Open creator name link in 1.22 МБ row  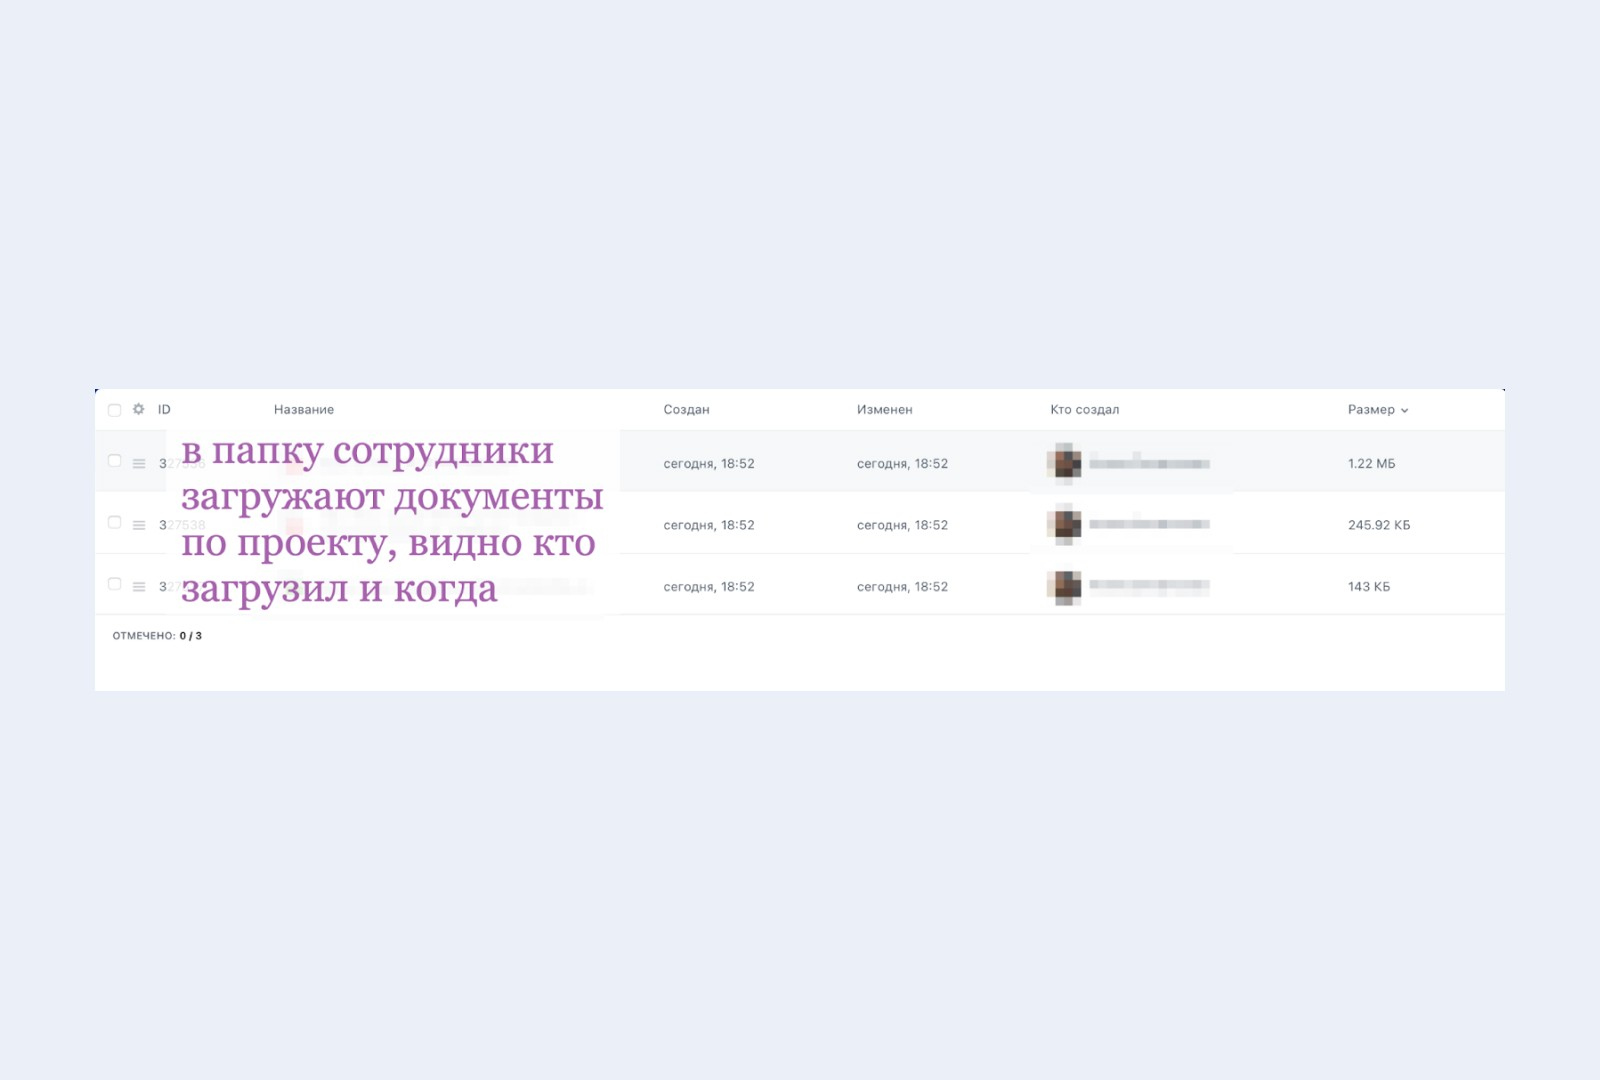1150,464
